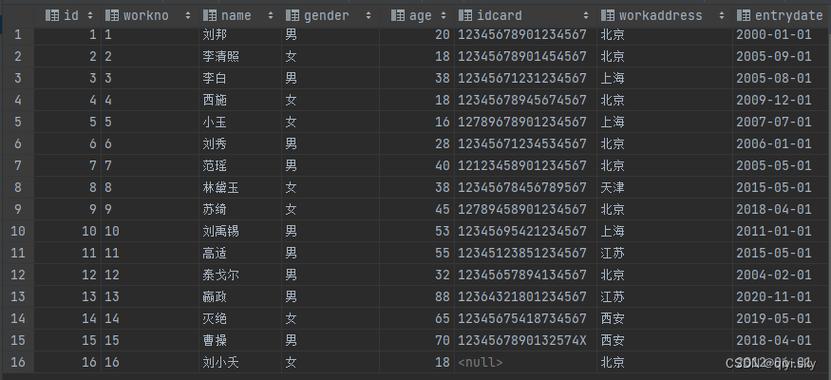Screen dimensions: 831x380
Task: Click name cell 刘邦
Action: coord(215,34)
